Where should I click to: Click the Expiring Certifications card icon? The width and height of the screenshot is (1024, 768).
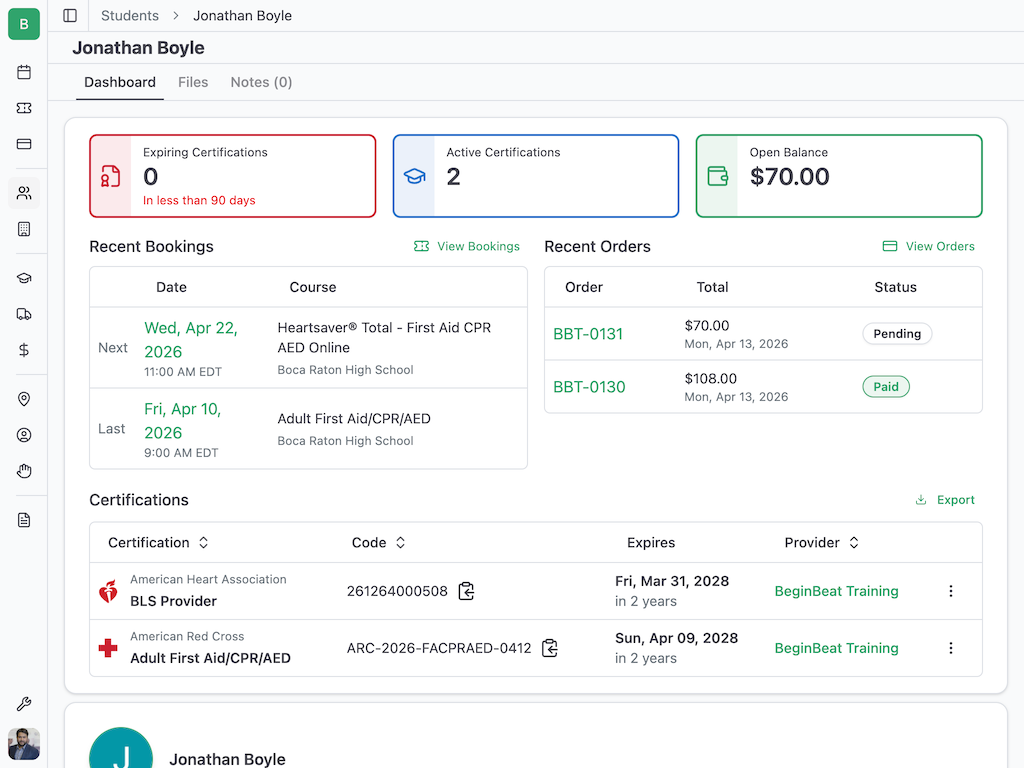coord(110,176)
